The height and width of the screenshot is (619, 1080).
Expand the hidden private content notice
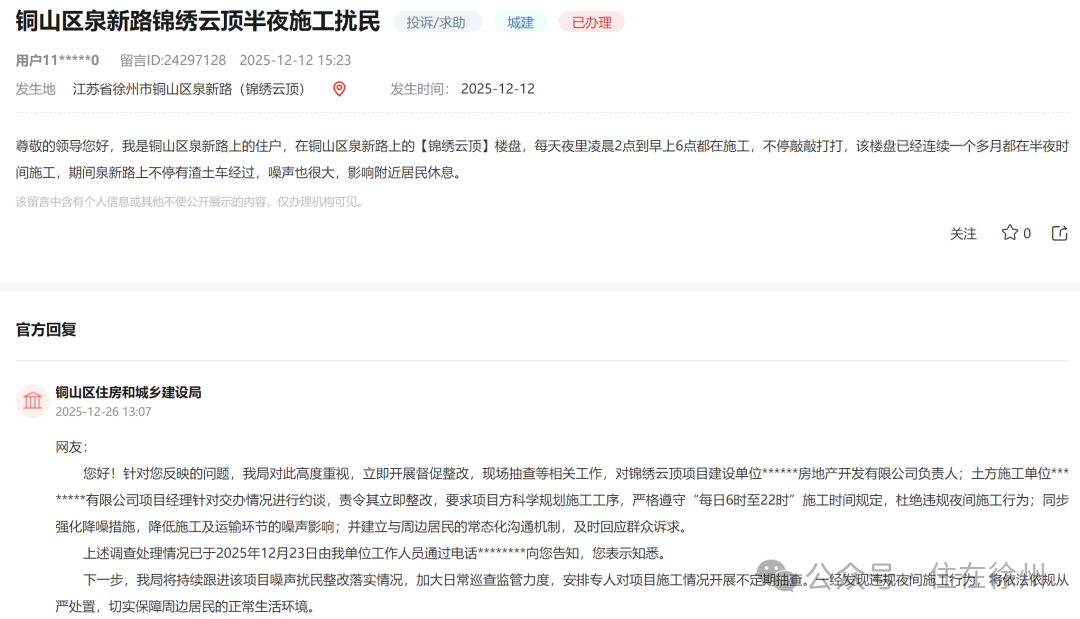(185, 201)
